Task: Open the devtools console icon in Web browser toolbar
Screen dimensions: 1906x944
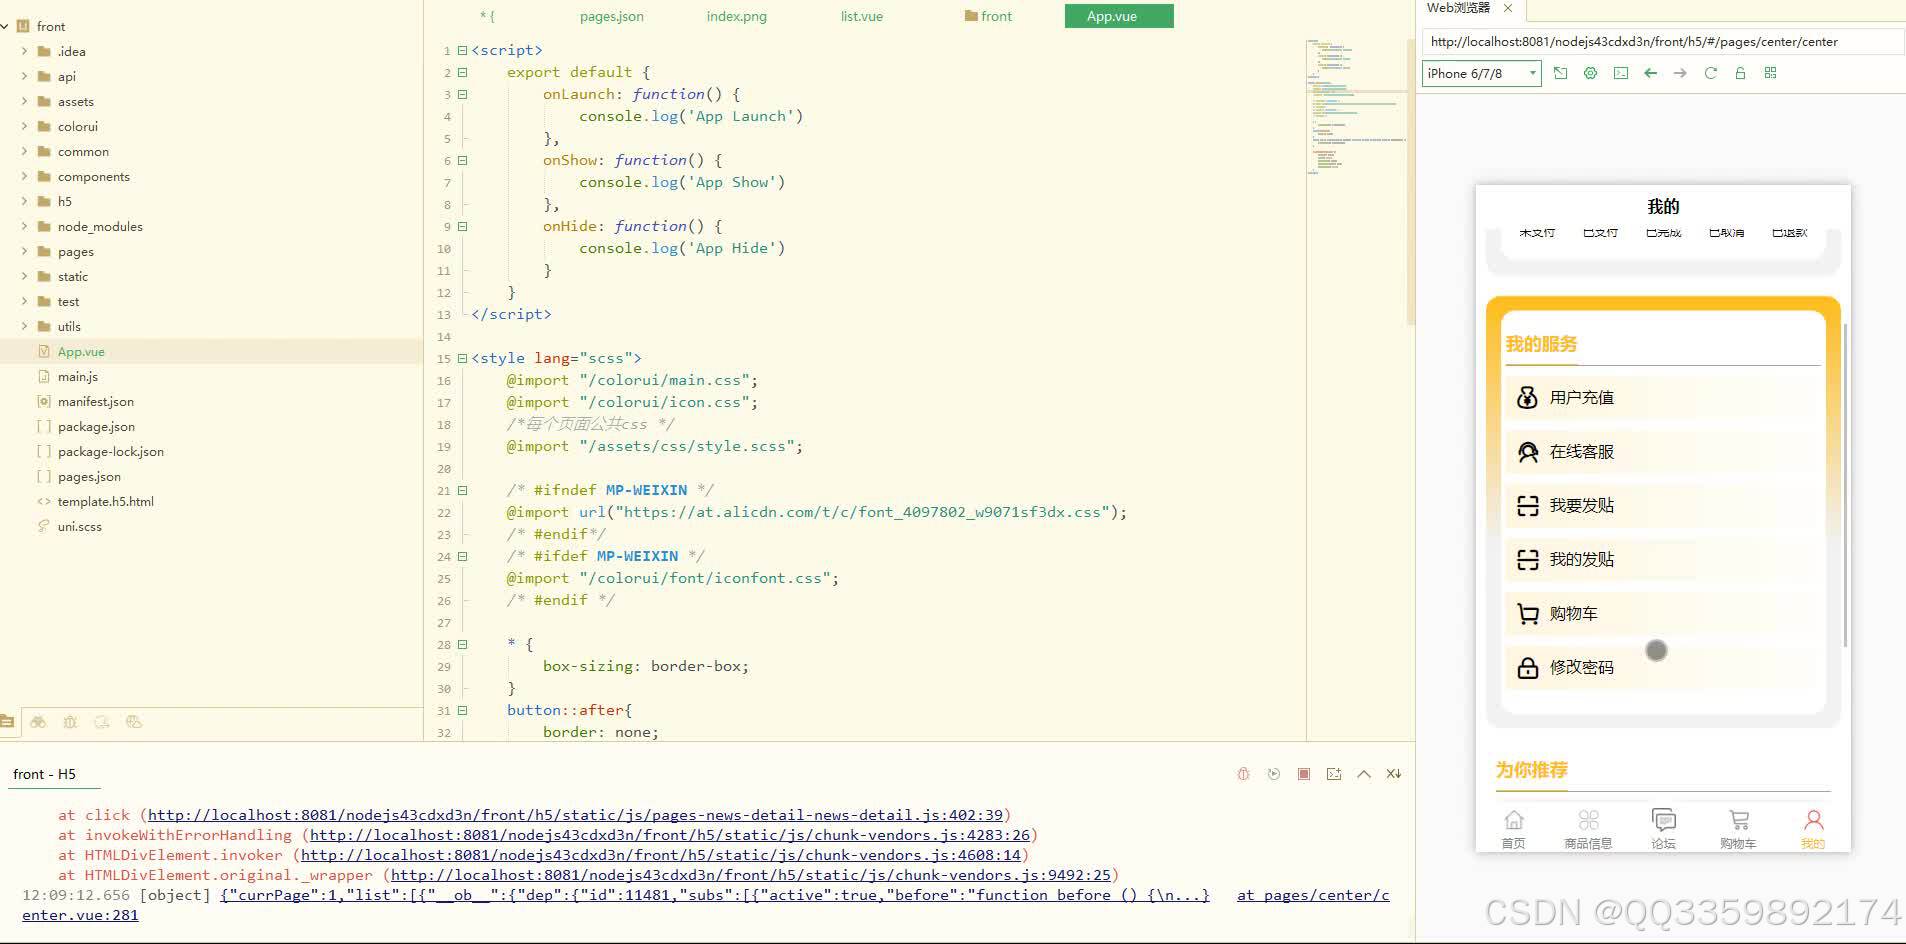Action: pyautogui.click(x=1620, y=73)
